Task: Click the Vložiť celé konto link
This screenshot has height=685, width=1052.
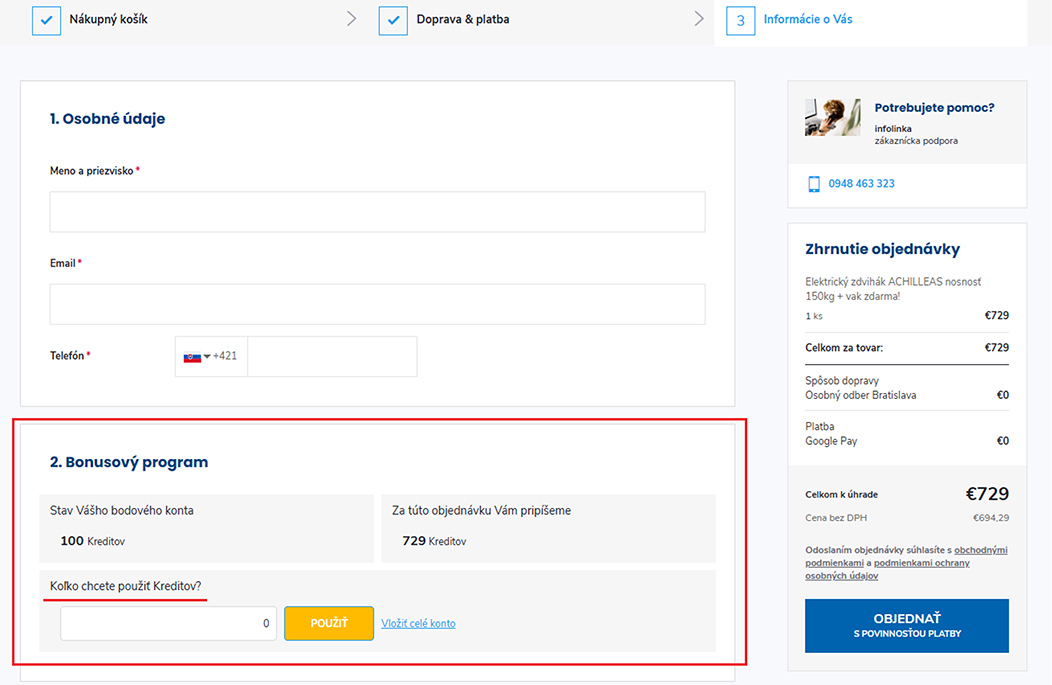Action: pyautogui.click(x=418, y=623)
